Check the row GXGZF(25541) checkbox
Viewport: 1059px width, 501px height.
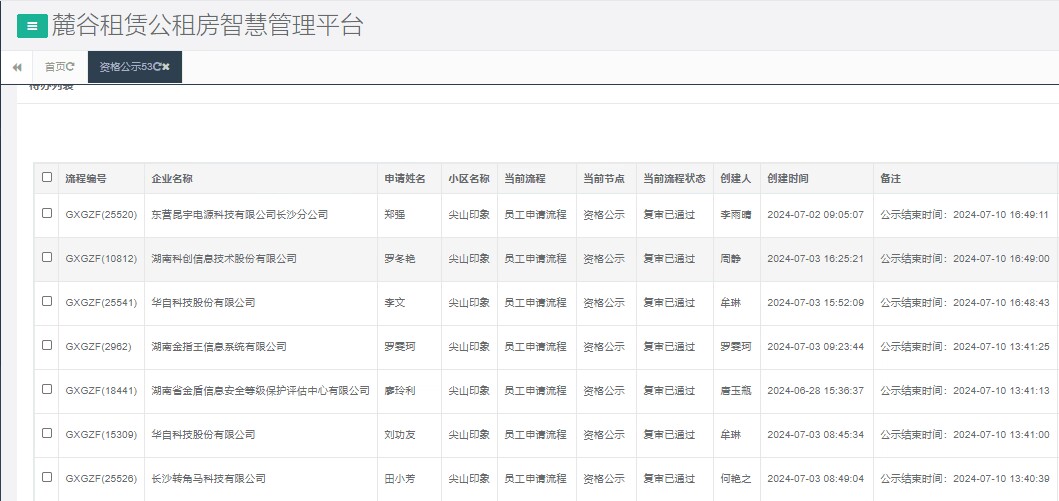point(47,301)
